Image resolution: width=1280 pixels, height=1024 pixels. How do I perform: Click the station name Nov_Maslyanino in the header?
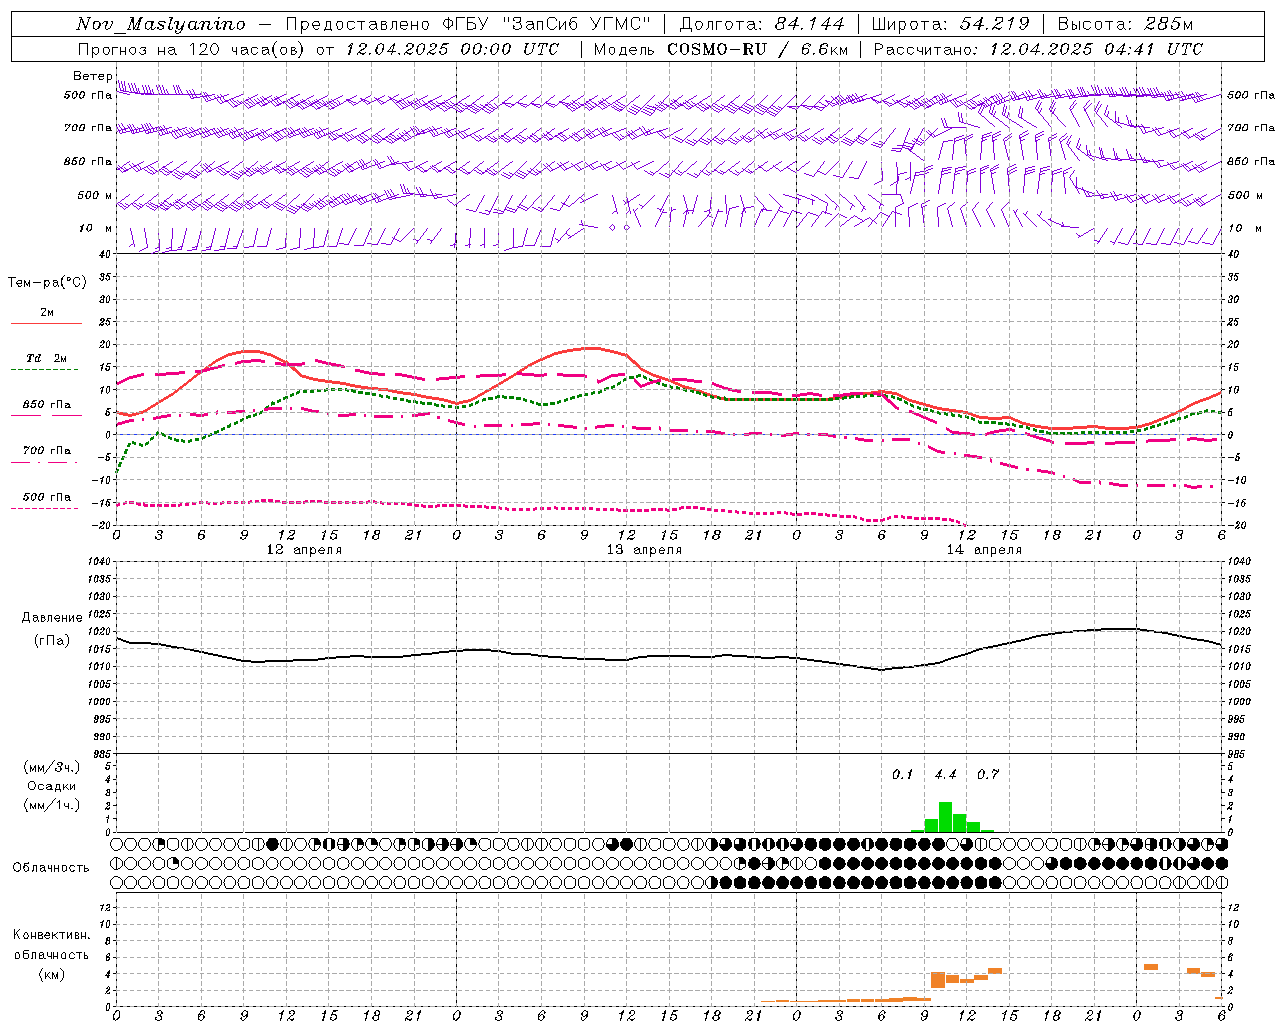tap(160, 24)
